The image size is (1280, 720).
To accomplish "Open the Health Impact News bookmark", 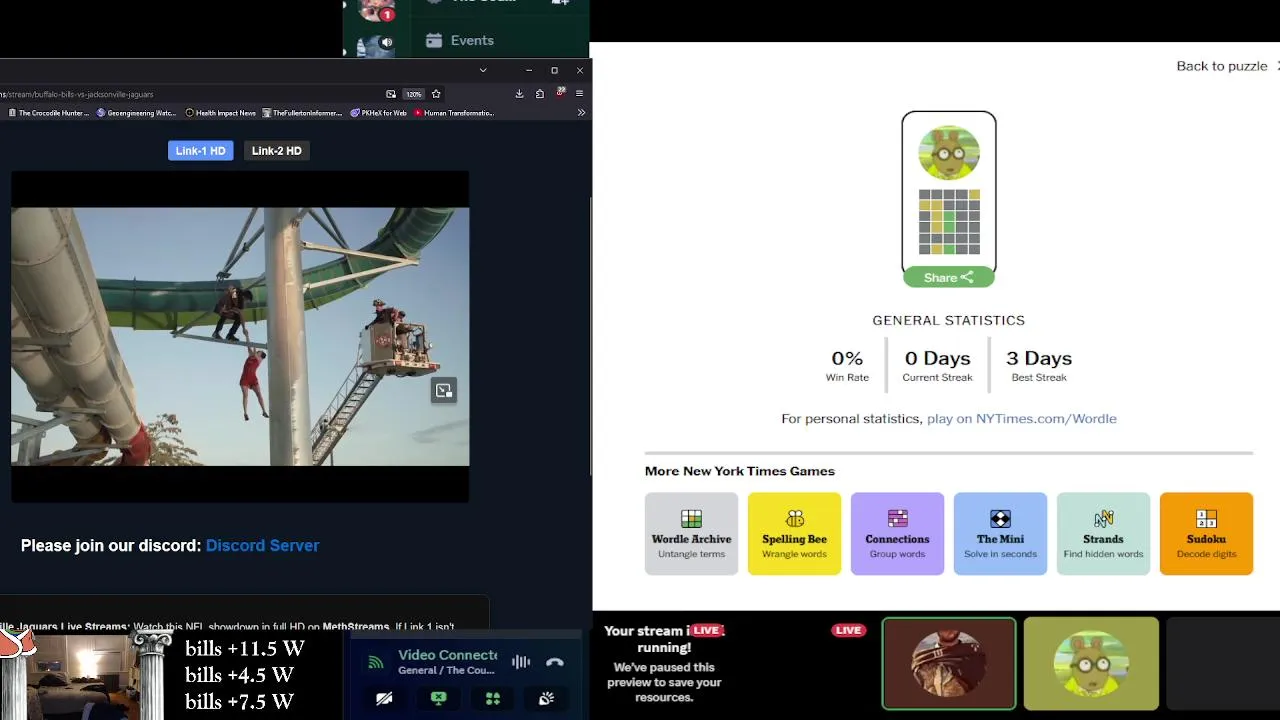I will (x=221, y=113).
